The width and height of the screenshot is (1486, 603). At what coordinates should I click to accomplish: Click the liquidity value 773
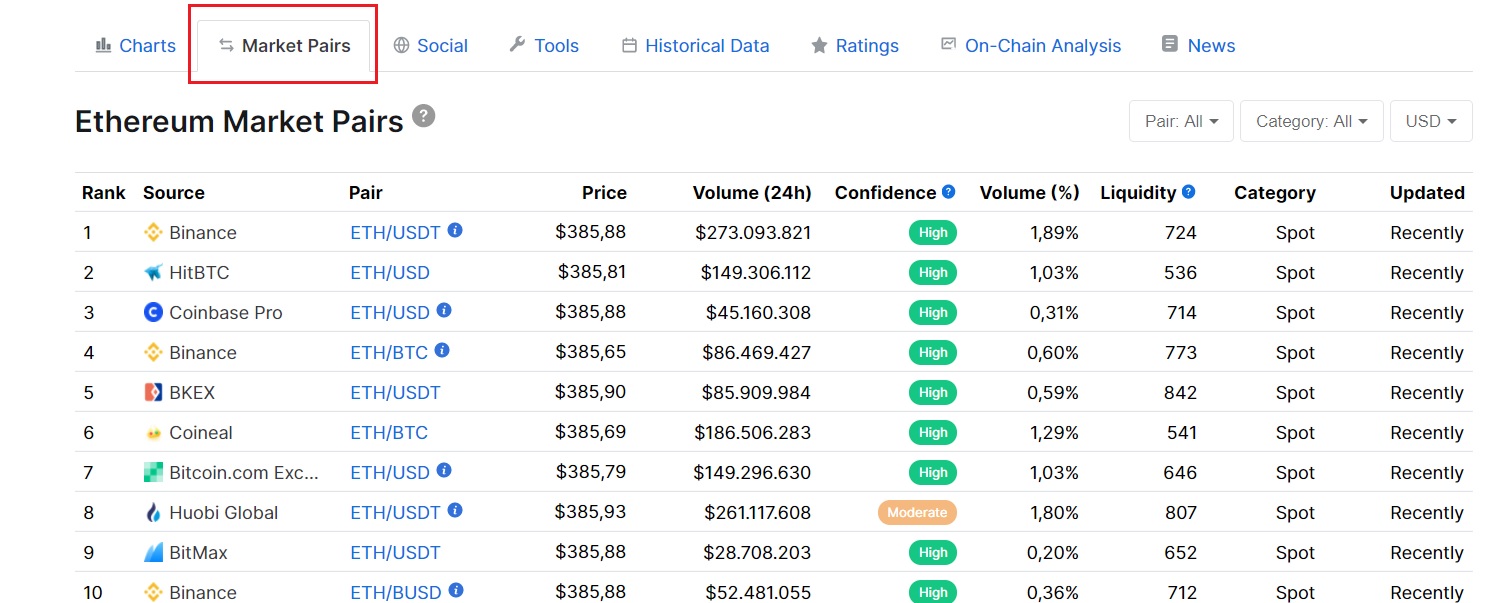click(1180, 353)
